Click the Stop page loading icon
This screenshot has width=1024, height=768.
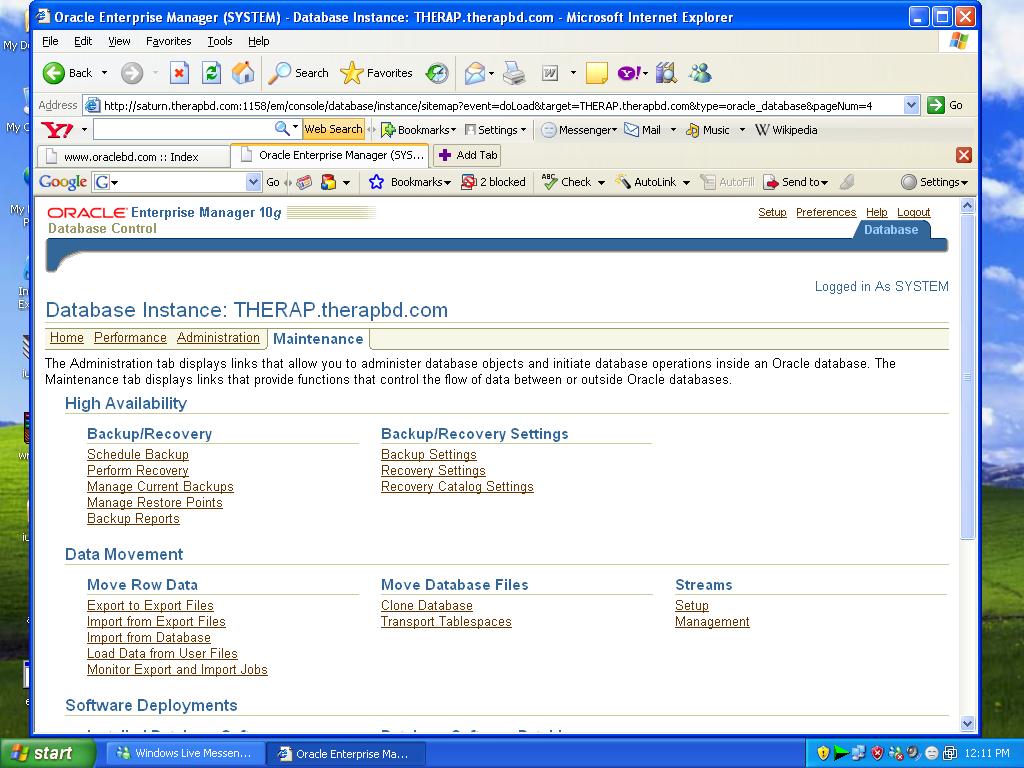coord(179,73)
